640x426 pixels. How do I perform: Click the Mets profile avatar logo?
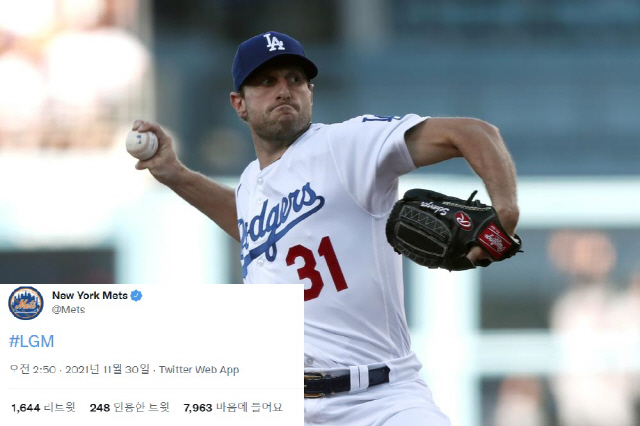pos(26,303)
